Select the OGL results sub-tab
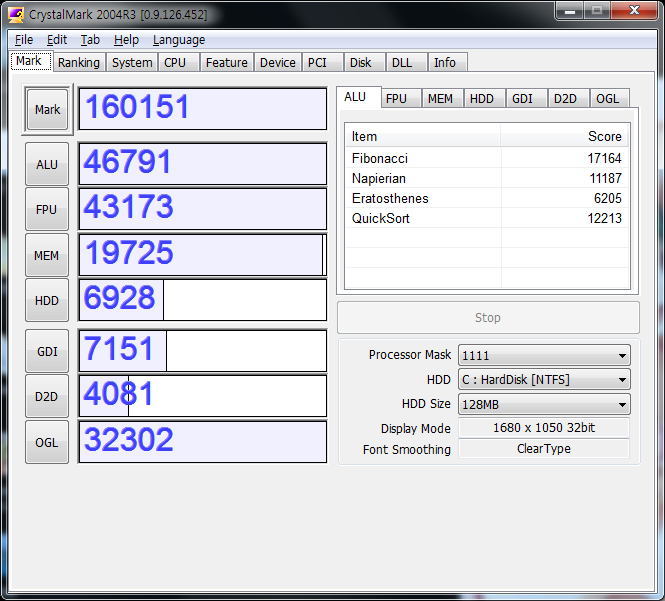Screen dimensions: 665x601 pos(610,98)
